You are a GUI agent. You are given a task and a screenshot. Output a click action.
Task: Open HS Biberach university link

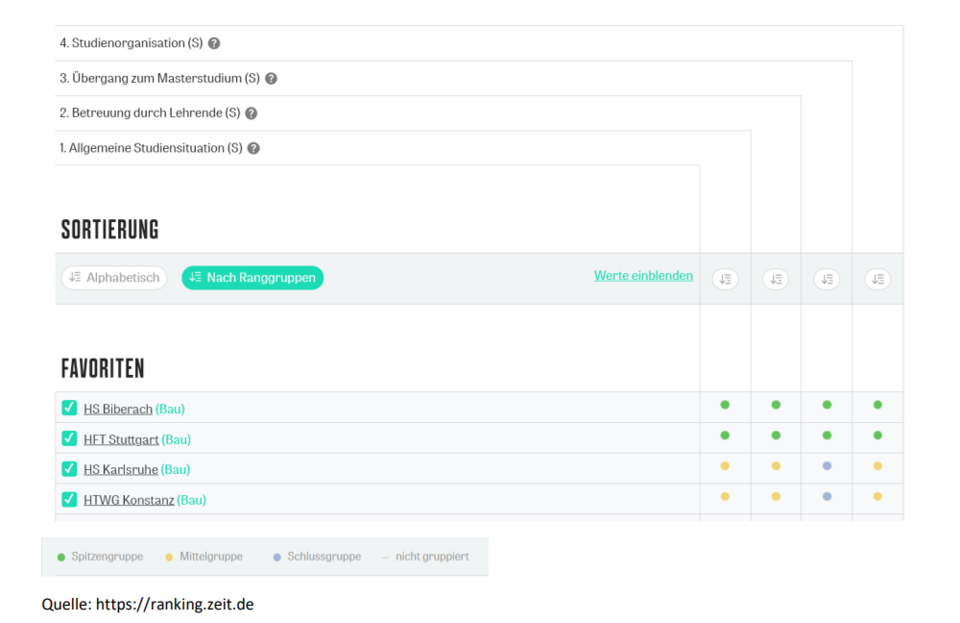pos(118,409)
